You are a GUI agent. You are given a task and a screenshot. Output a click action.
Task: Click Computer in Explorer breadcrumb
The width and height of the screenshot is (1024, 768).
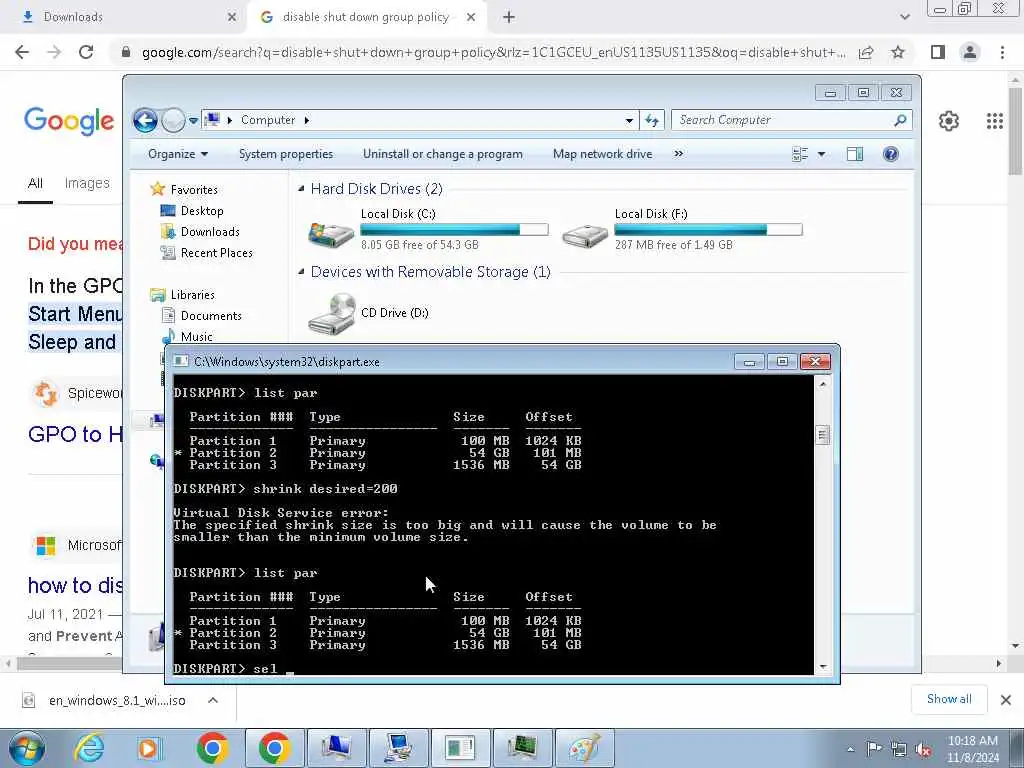tap(268, 120)
